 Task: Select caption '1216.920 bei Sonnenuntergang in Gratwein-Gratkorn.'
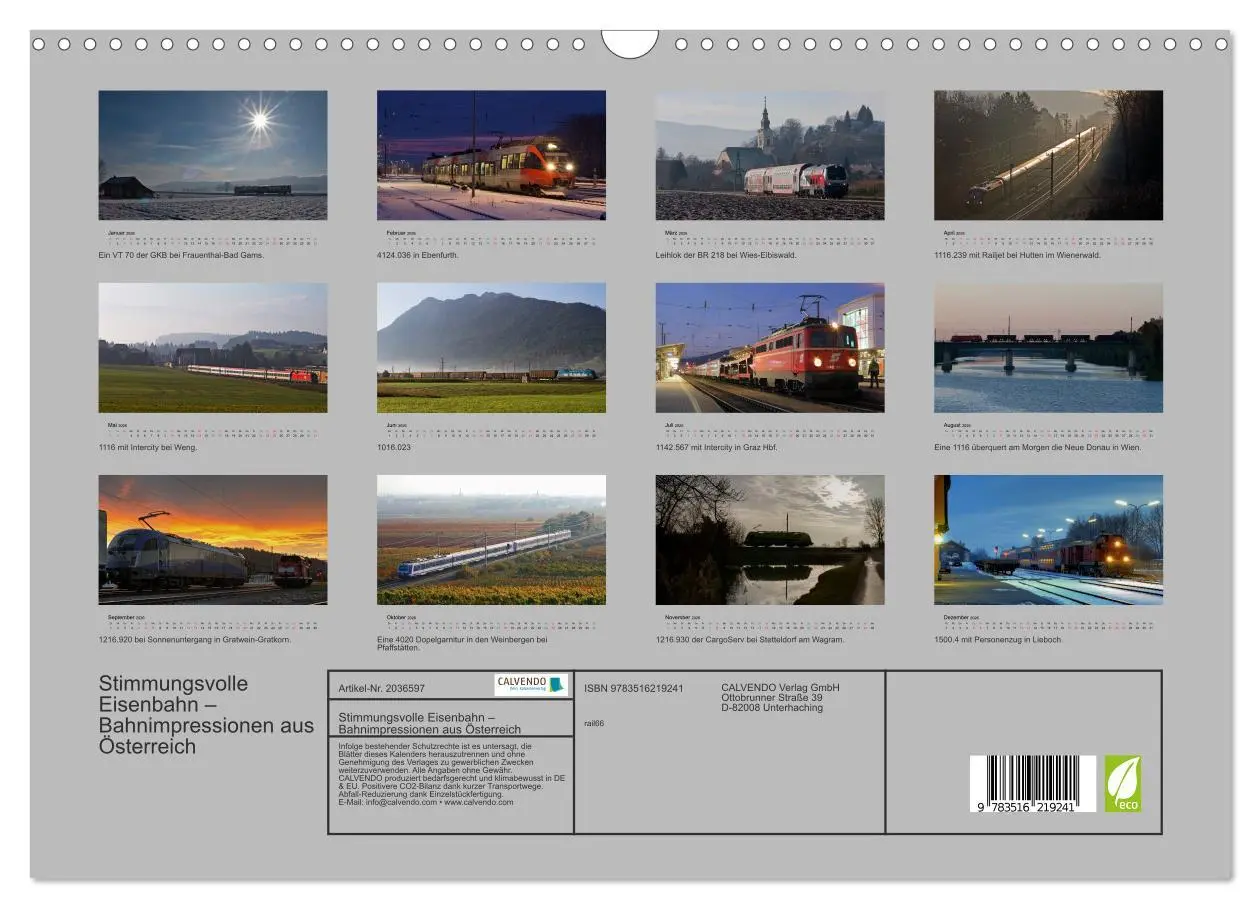pos(195,639)
